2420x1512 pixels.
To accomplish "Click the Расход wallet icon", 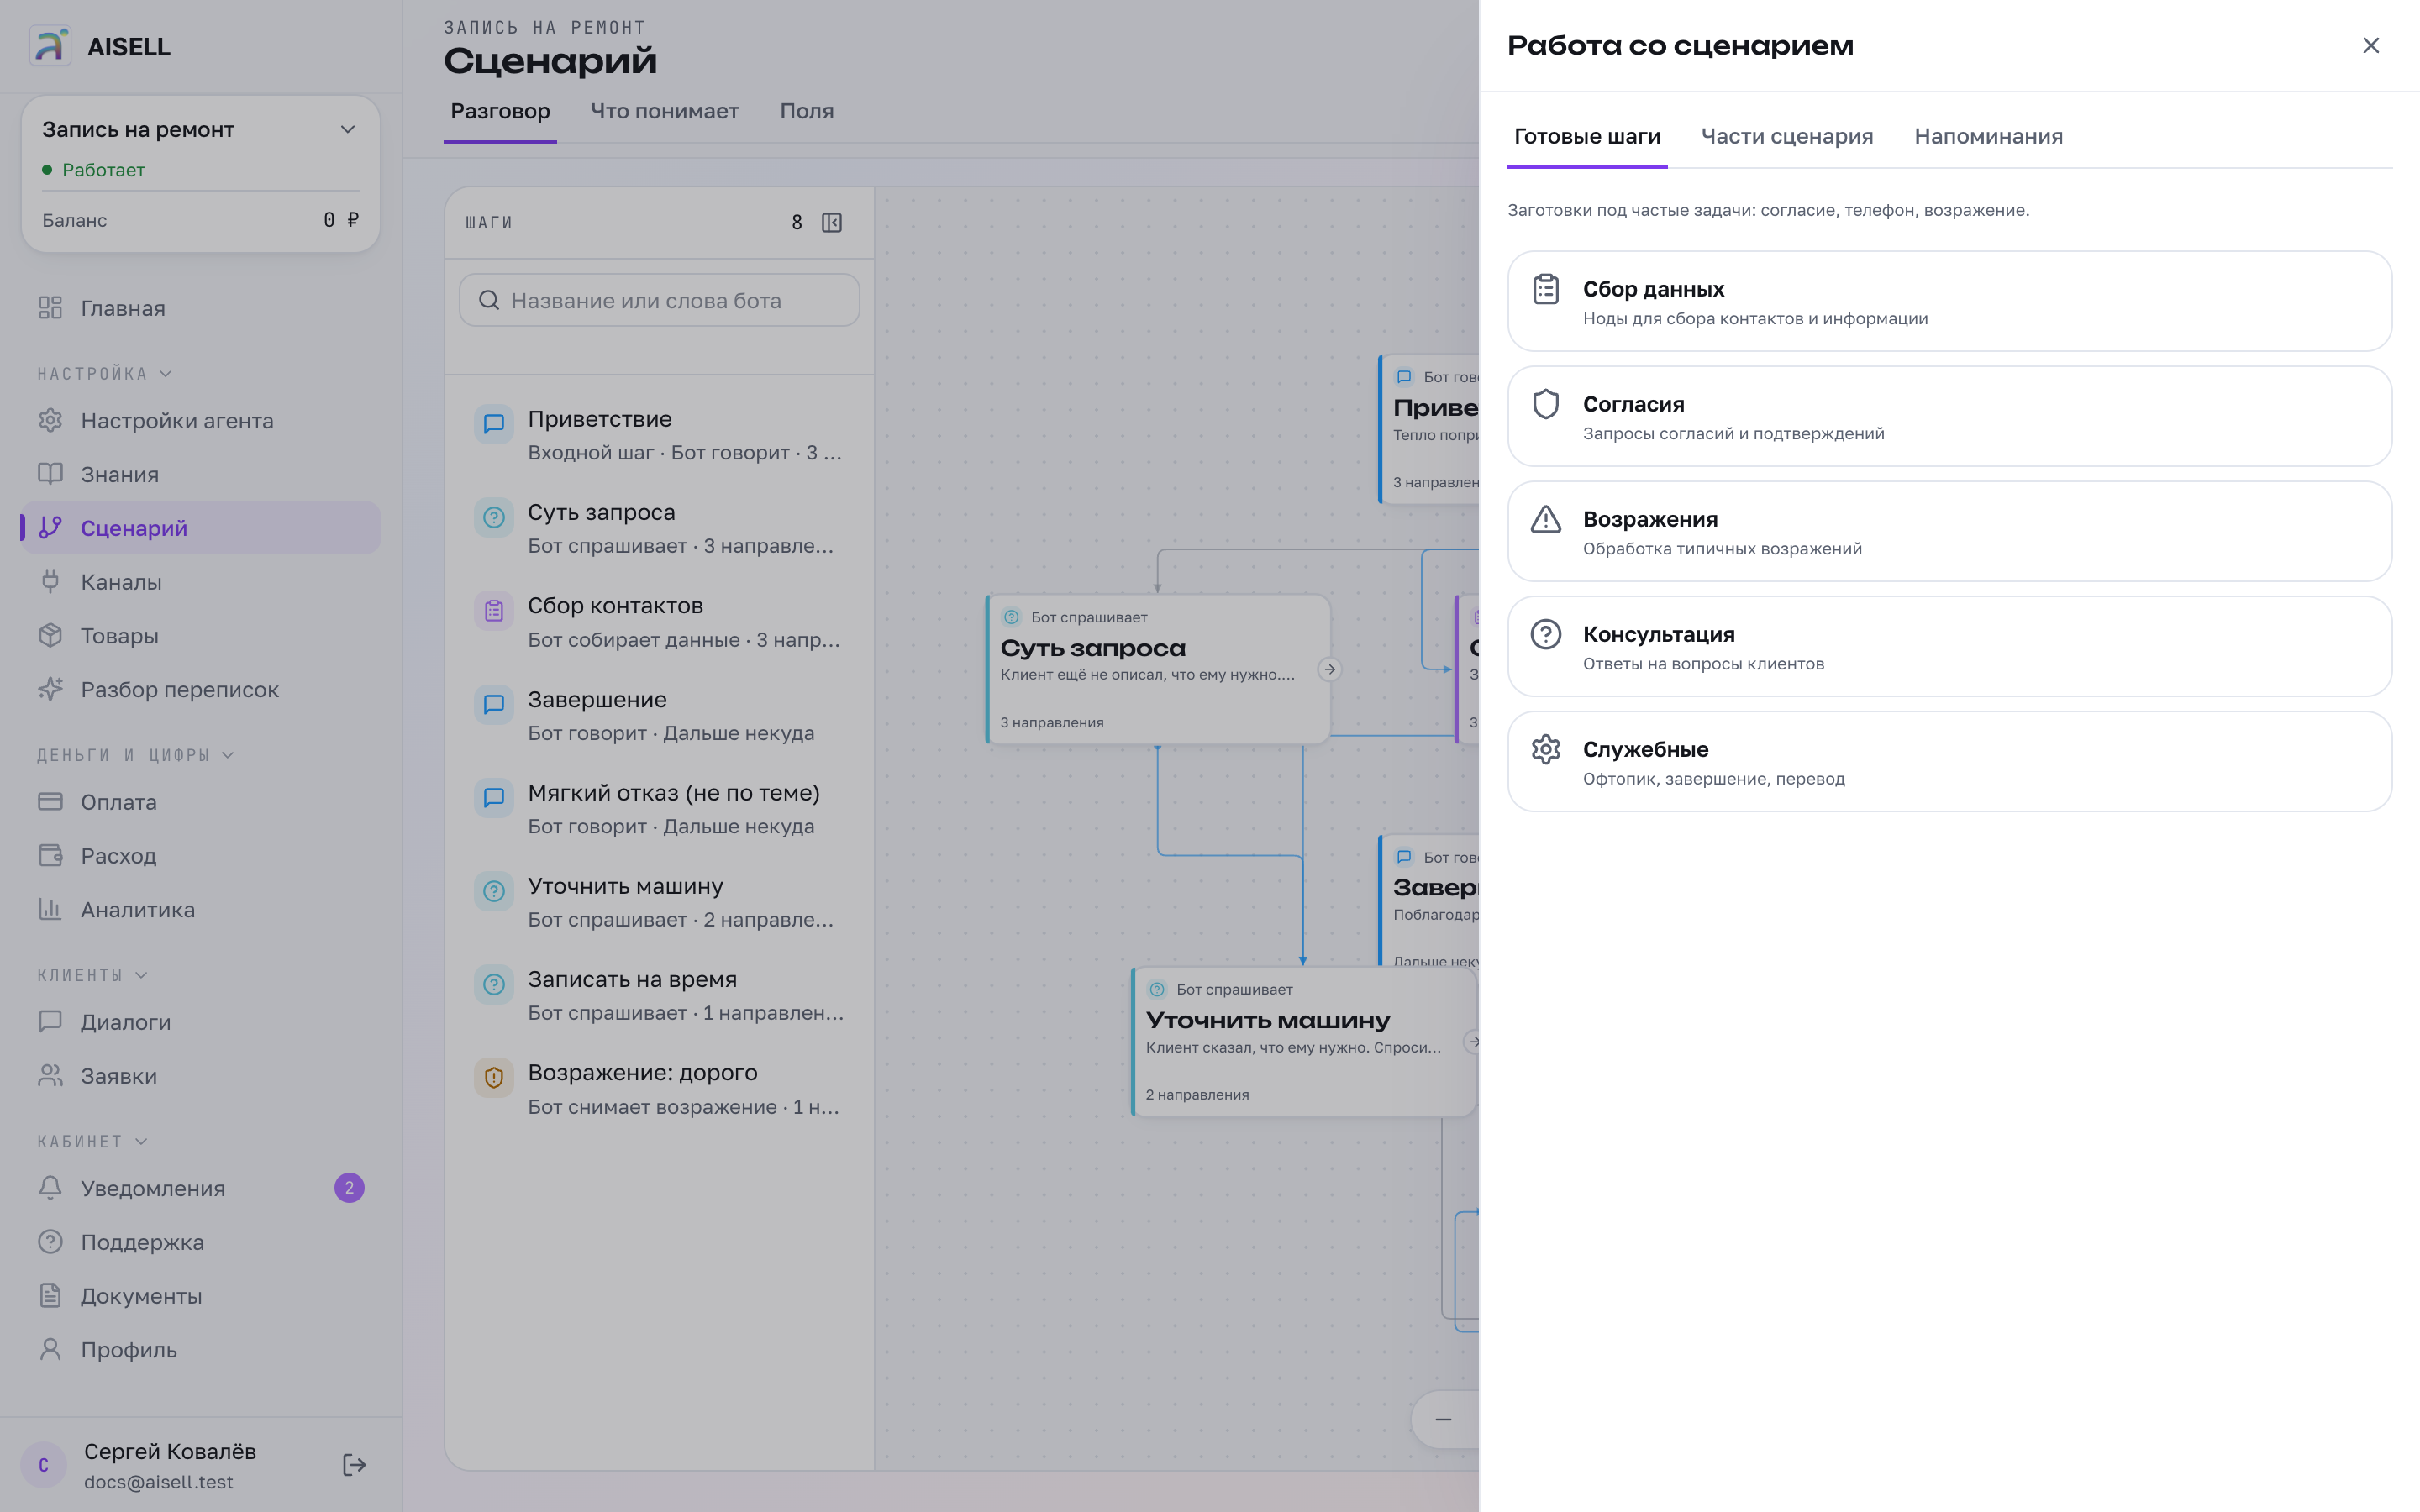I will pos(50,856).
